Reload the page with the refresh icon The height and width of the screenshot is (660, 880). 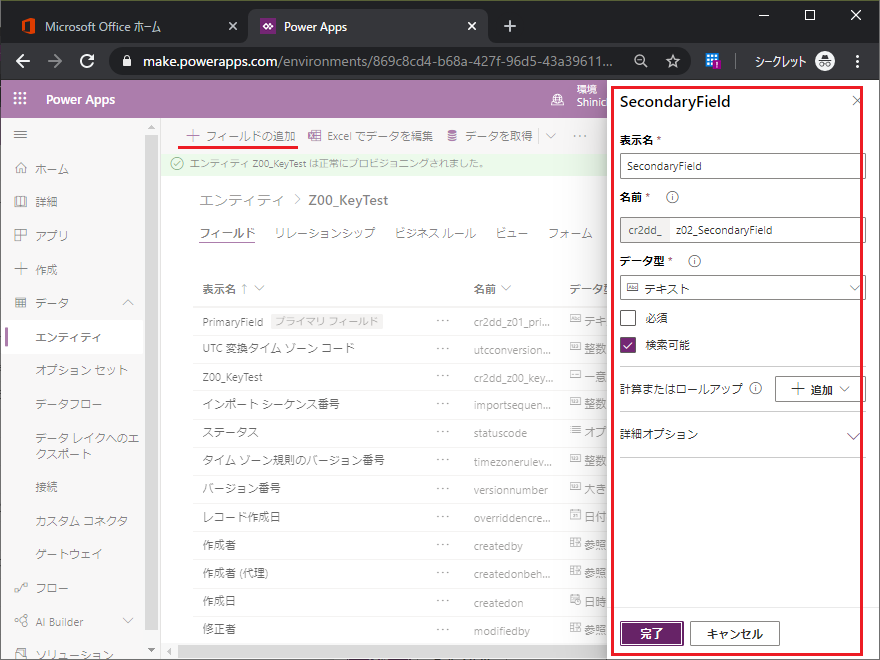(87, 61)
